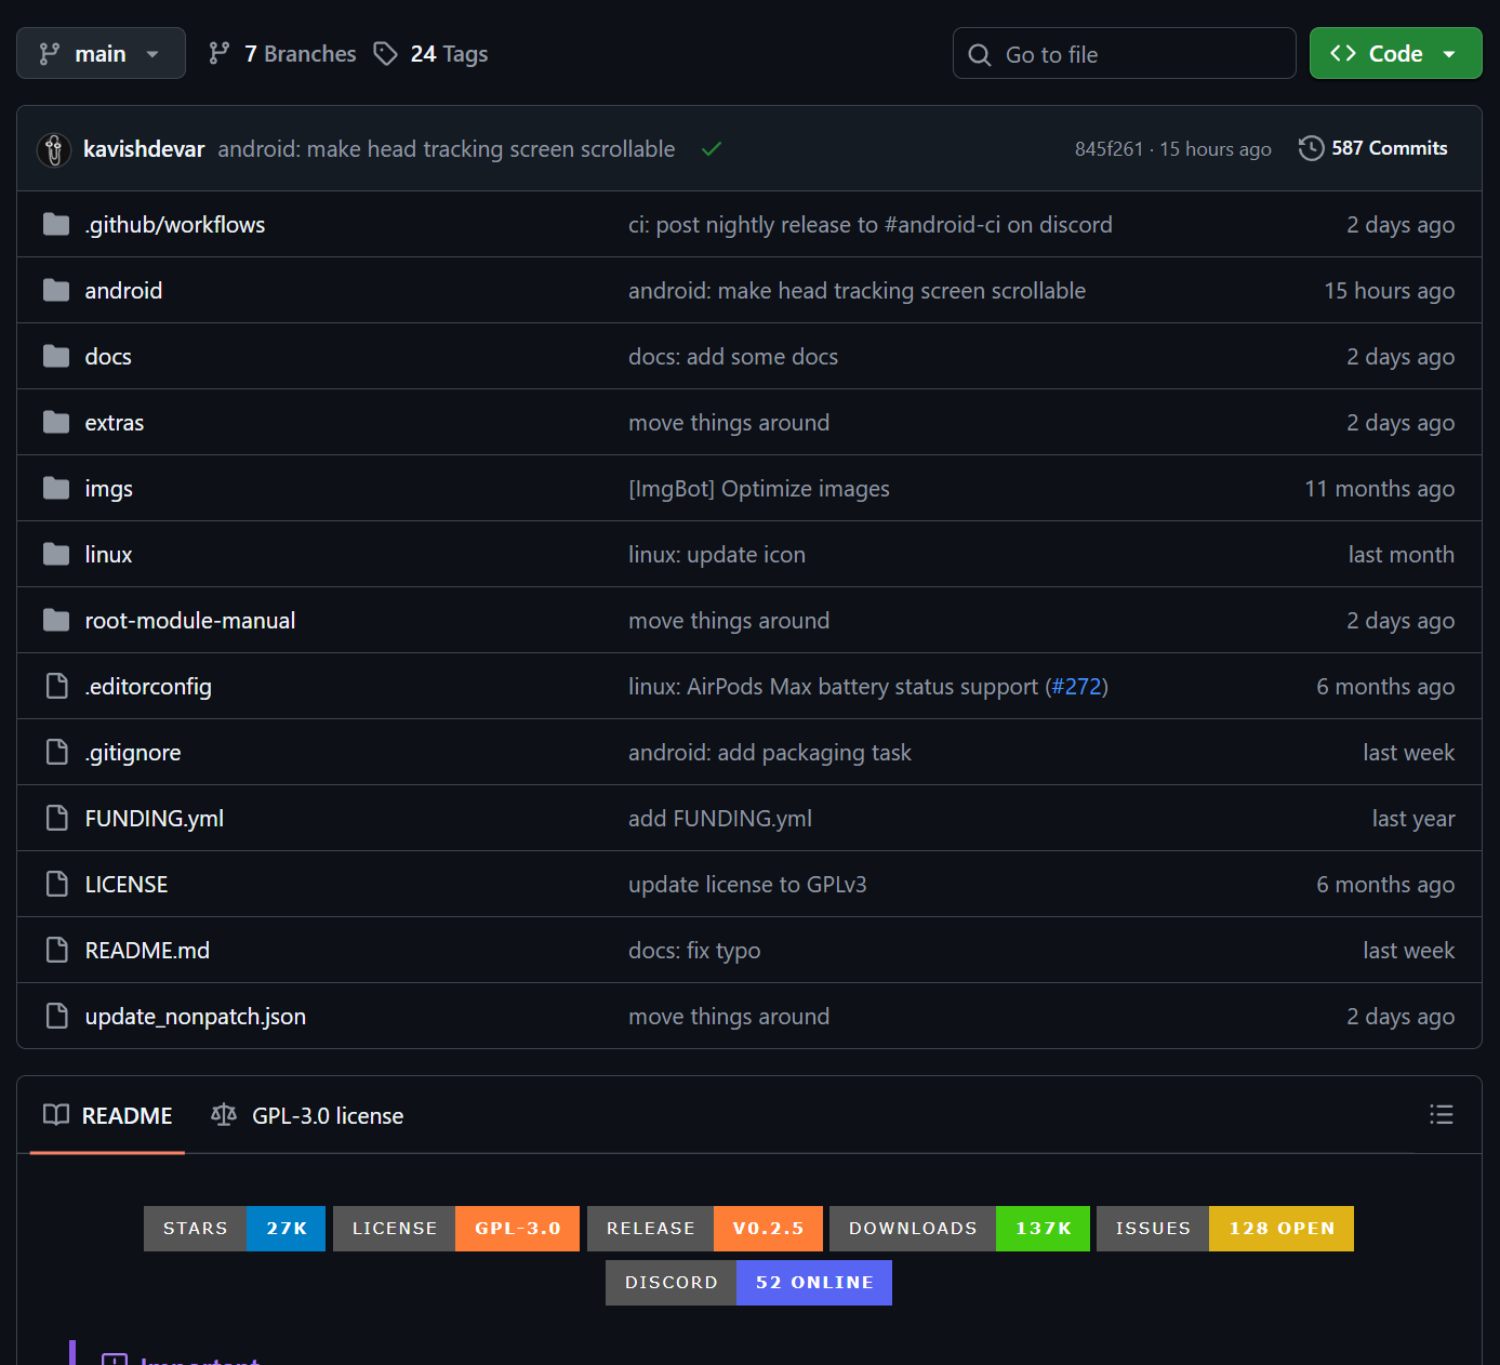
Task: Click the file icon beside LICENSE
Action: (x=57, y=884)
